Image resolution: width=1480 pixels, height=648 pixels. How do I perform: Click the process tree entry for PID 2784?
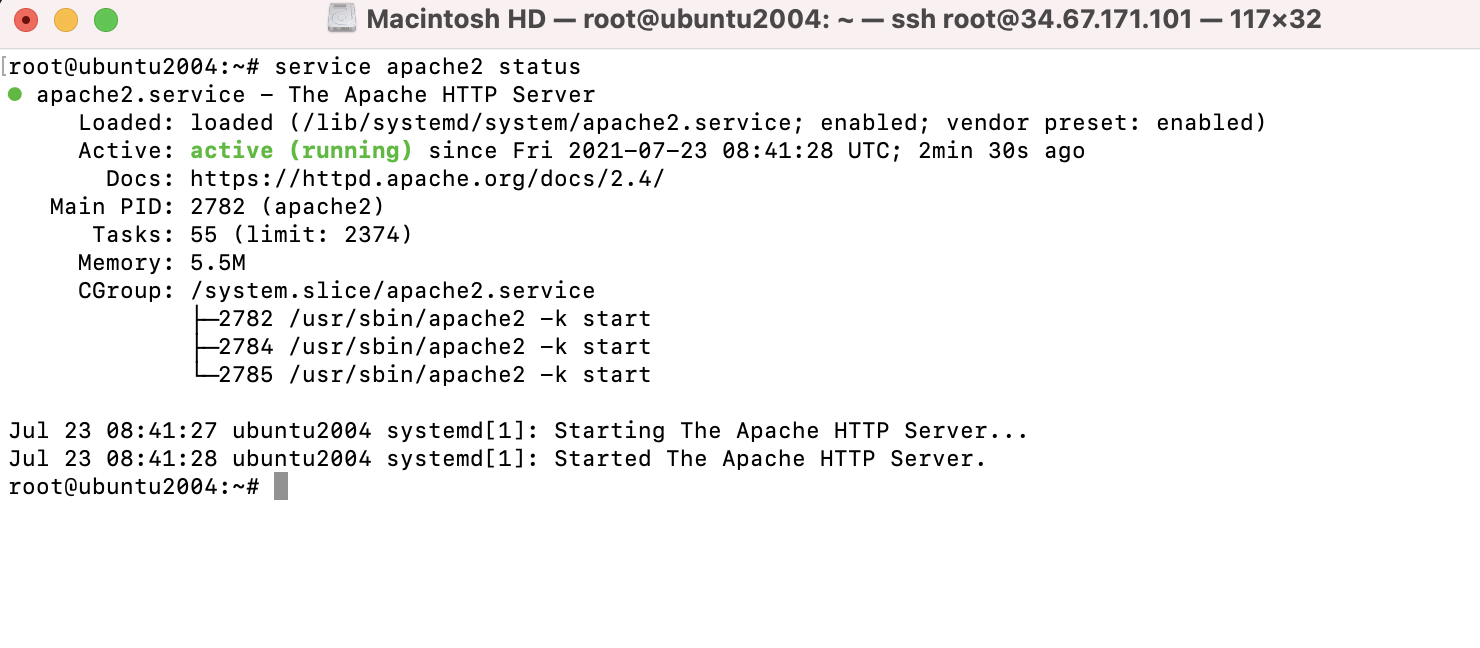(420, 347)
